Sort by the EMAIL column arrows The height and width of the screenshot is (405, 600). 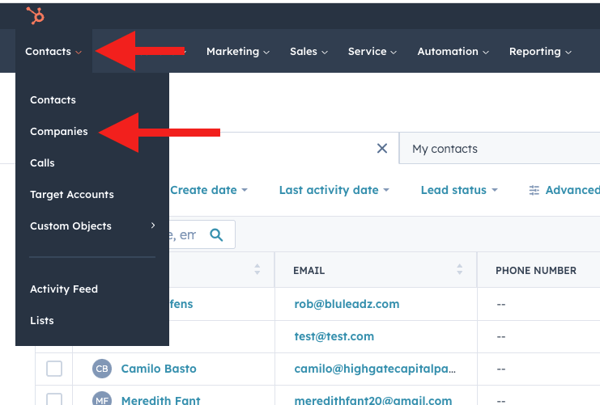point(460,269)
